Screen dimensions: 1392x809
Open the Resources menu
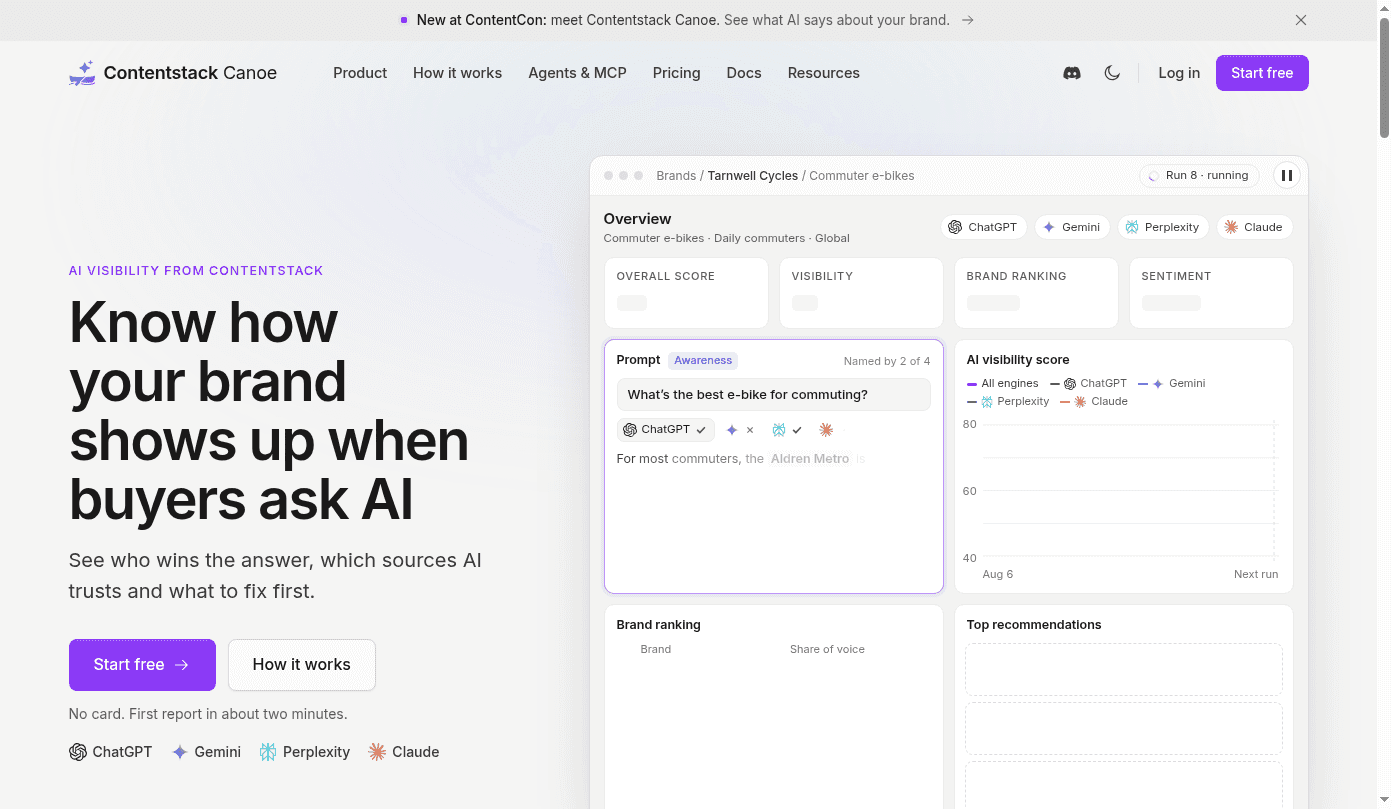pyautogui.click(x=823, y=73)
